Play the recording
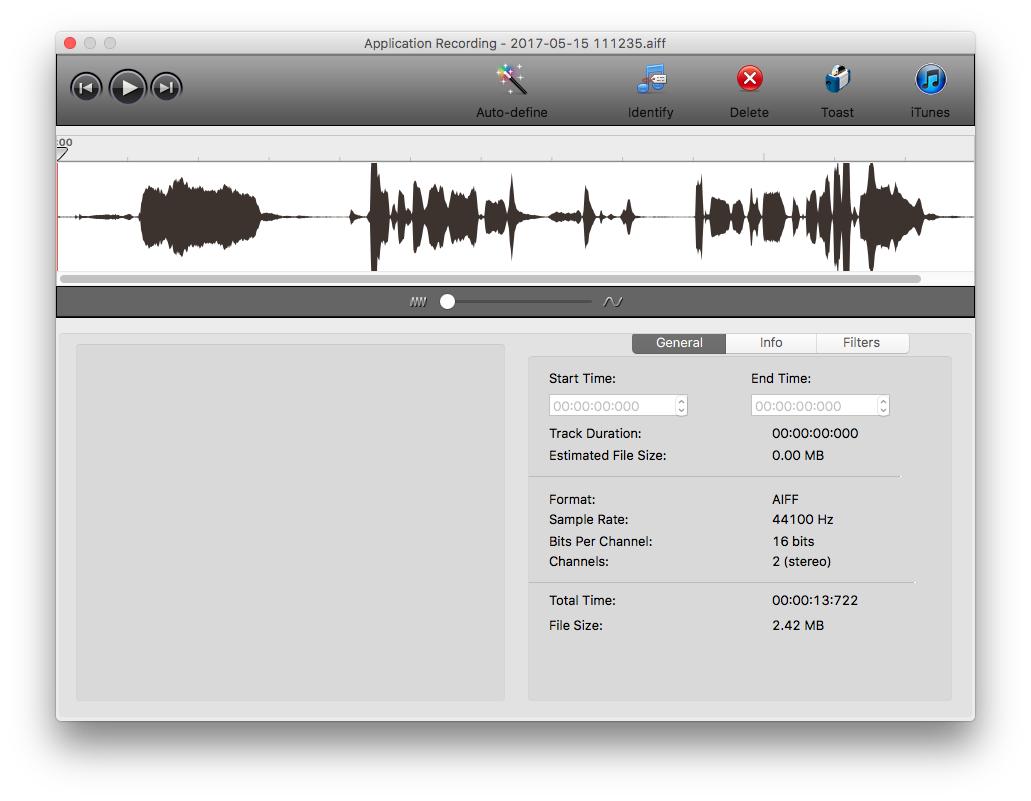The width and height of the screenshot is (1031, 801). tap(128, 87)
